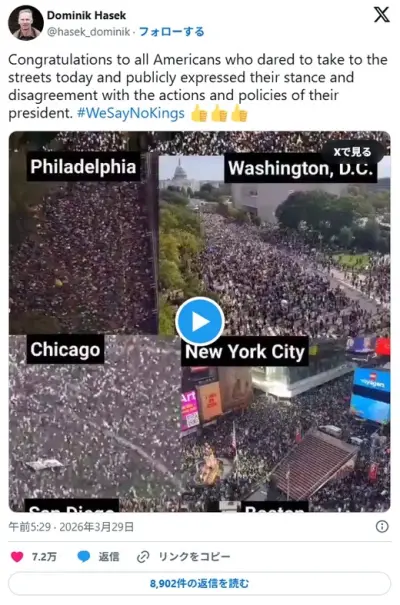Open the #WeSayNoKings hashtag

tap(131, 113)
